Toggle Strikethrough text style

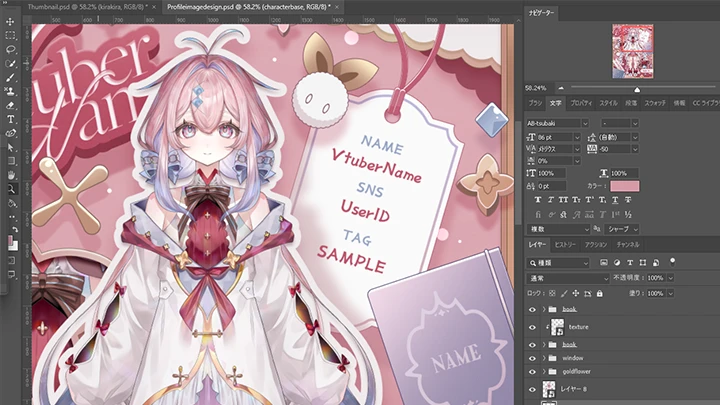tap(628, 200)
